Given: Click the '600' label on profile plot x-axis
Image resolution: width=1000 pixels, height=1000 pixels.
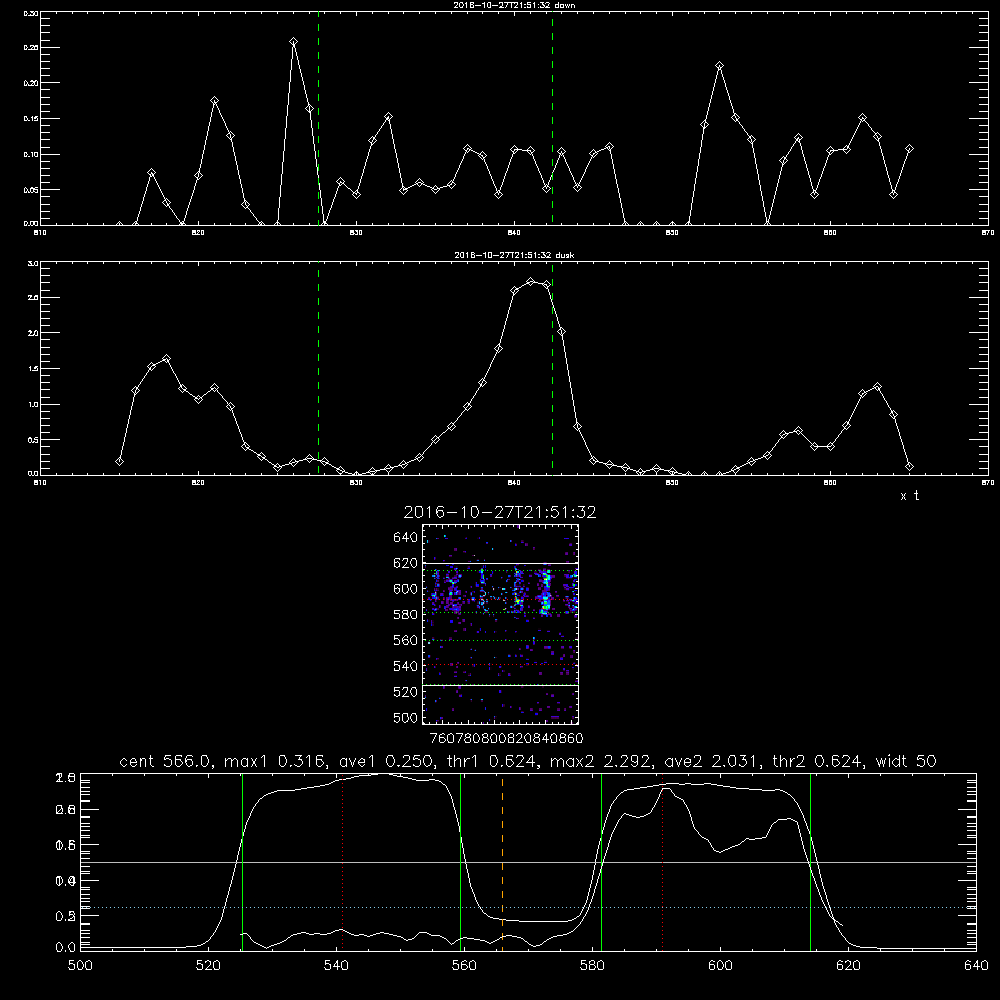Looking at the screenshot, I should 721,966.
